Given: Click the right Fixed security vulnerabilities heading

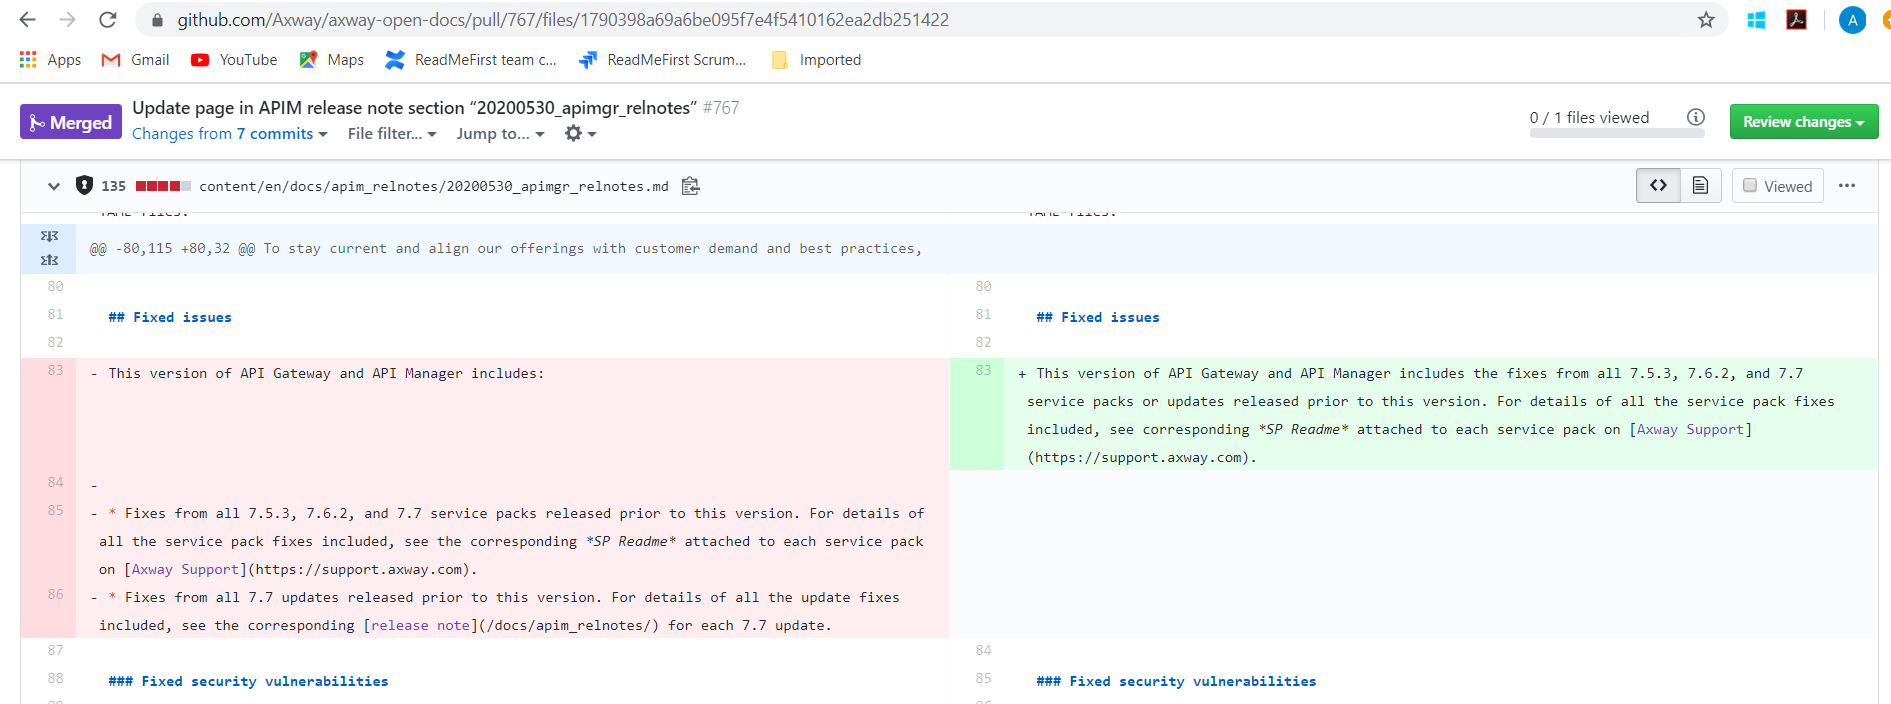Looking at the screenshot, I should click(x=1176, y=681).
